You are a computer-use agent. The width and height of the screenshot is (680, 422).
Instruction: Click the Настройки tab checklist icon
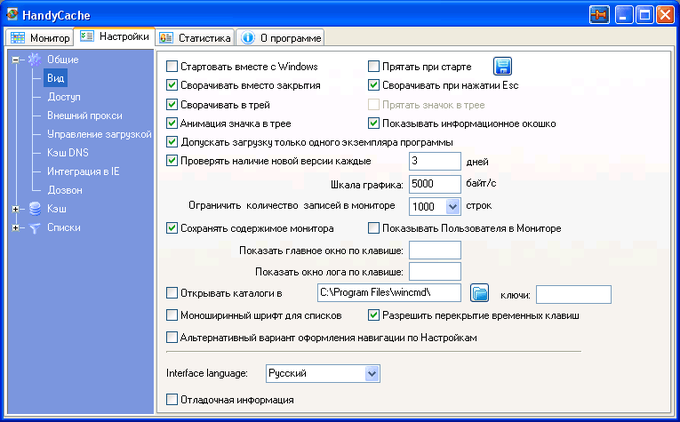87,36
